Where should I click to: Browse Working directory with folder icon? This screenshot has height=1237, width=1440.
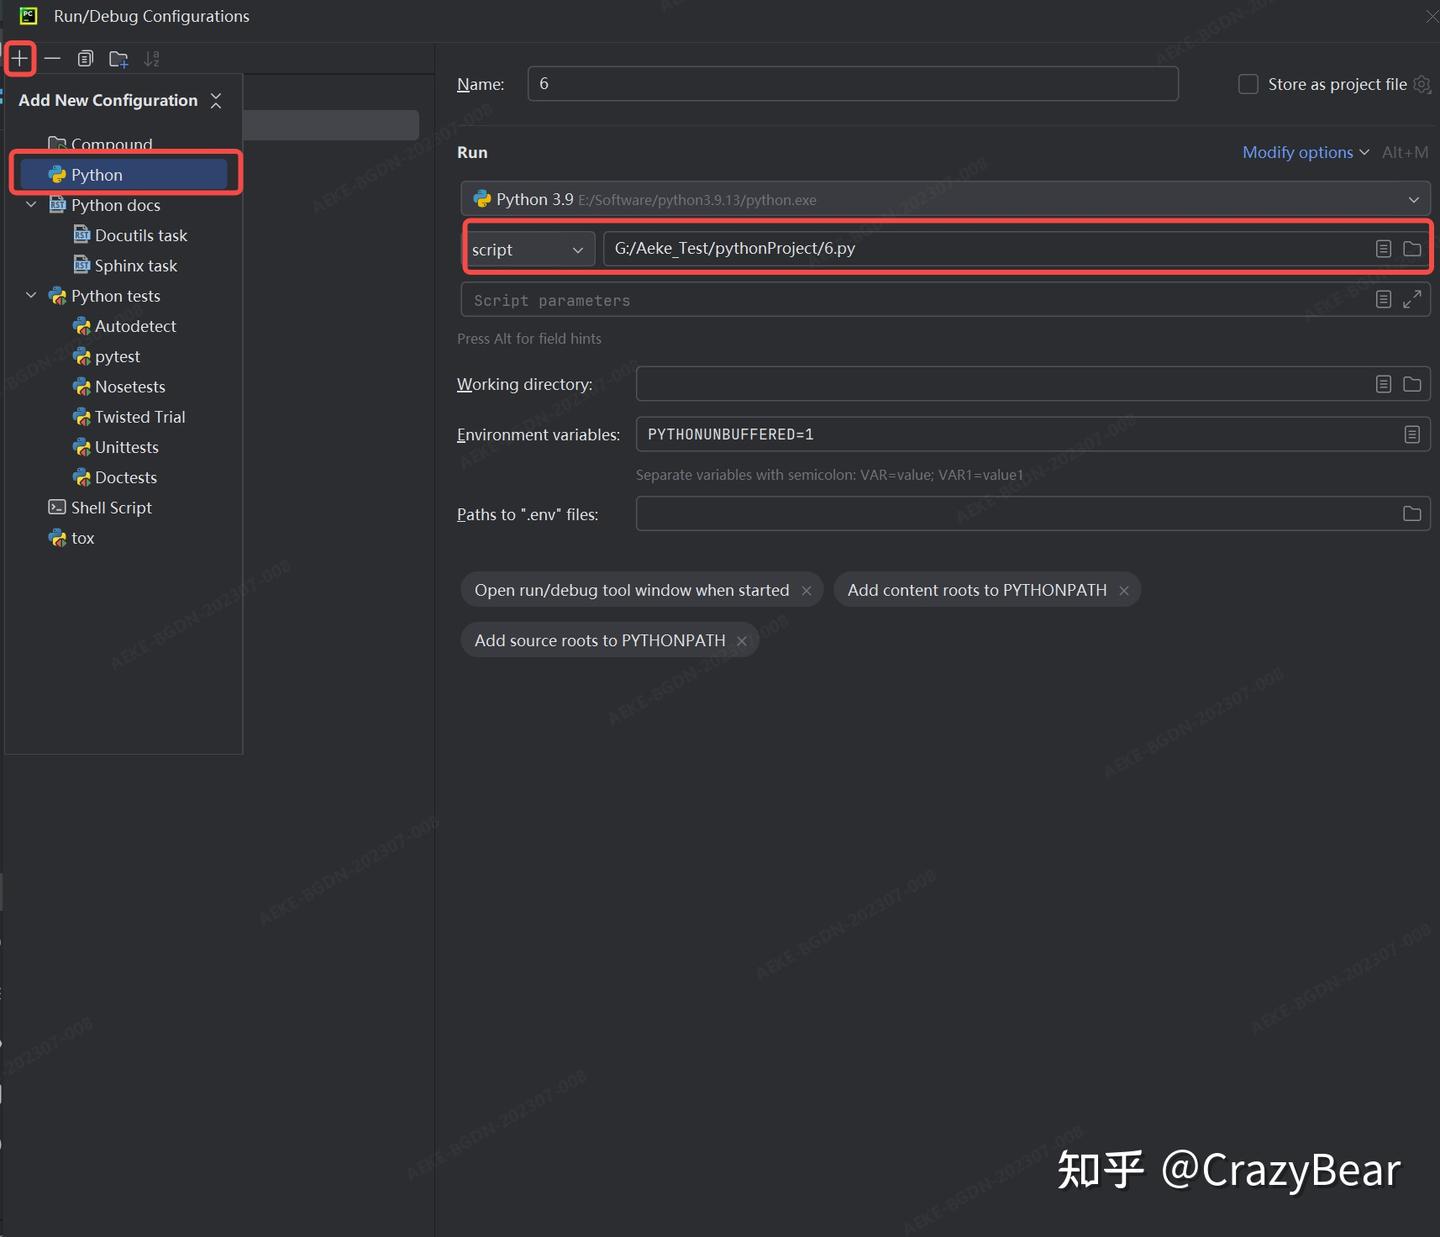[x=1412, y=384]
